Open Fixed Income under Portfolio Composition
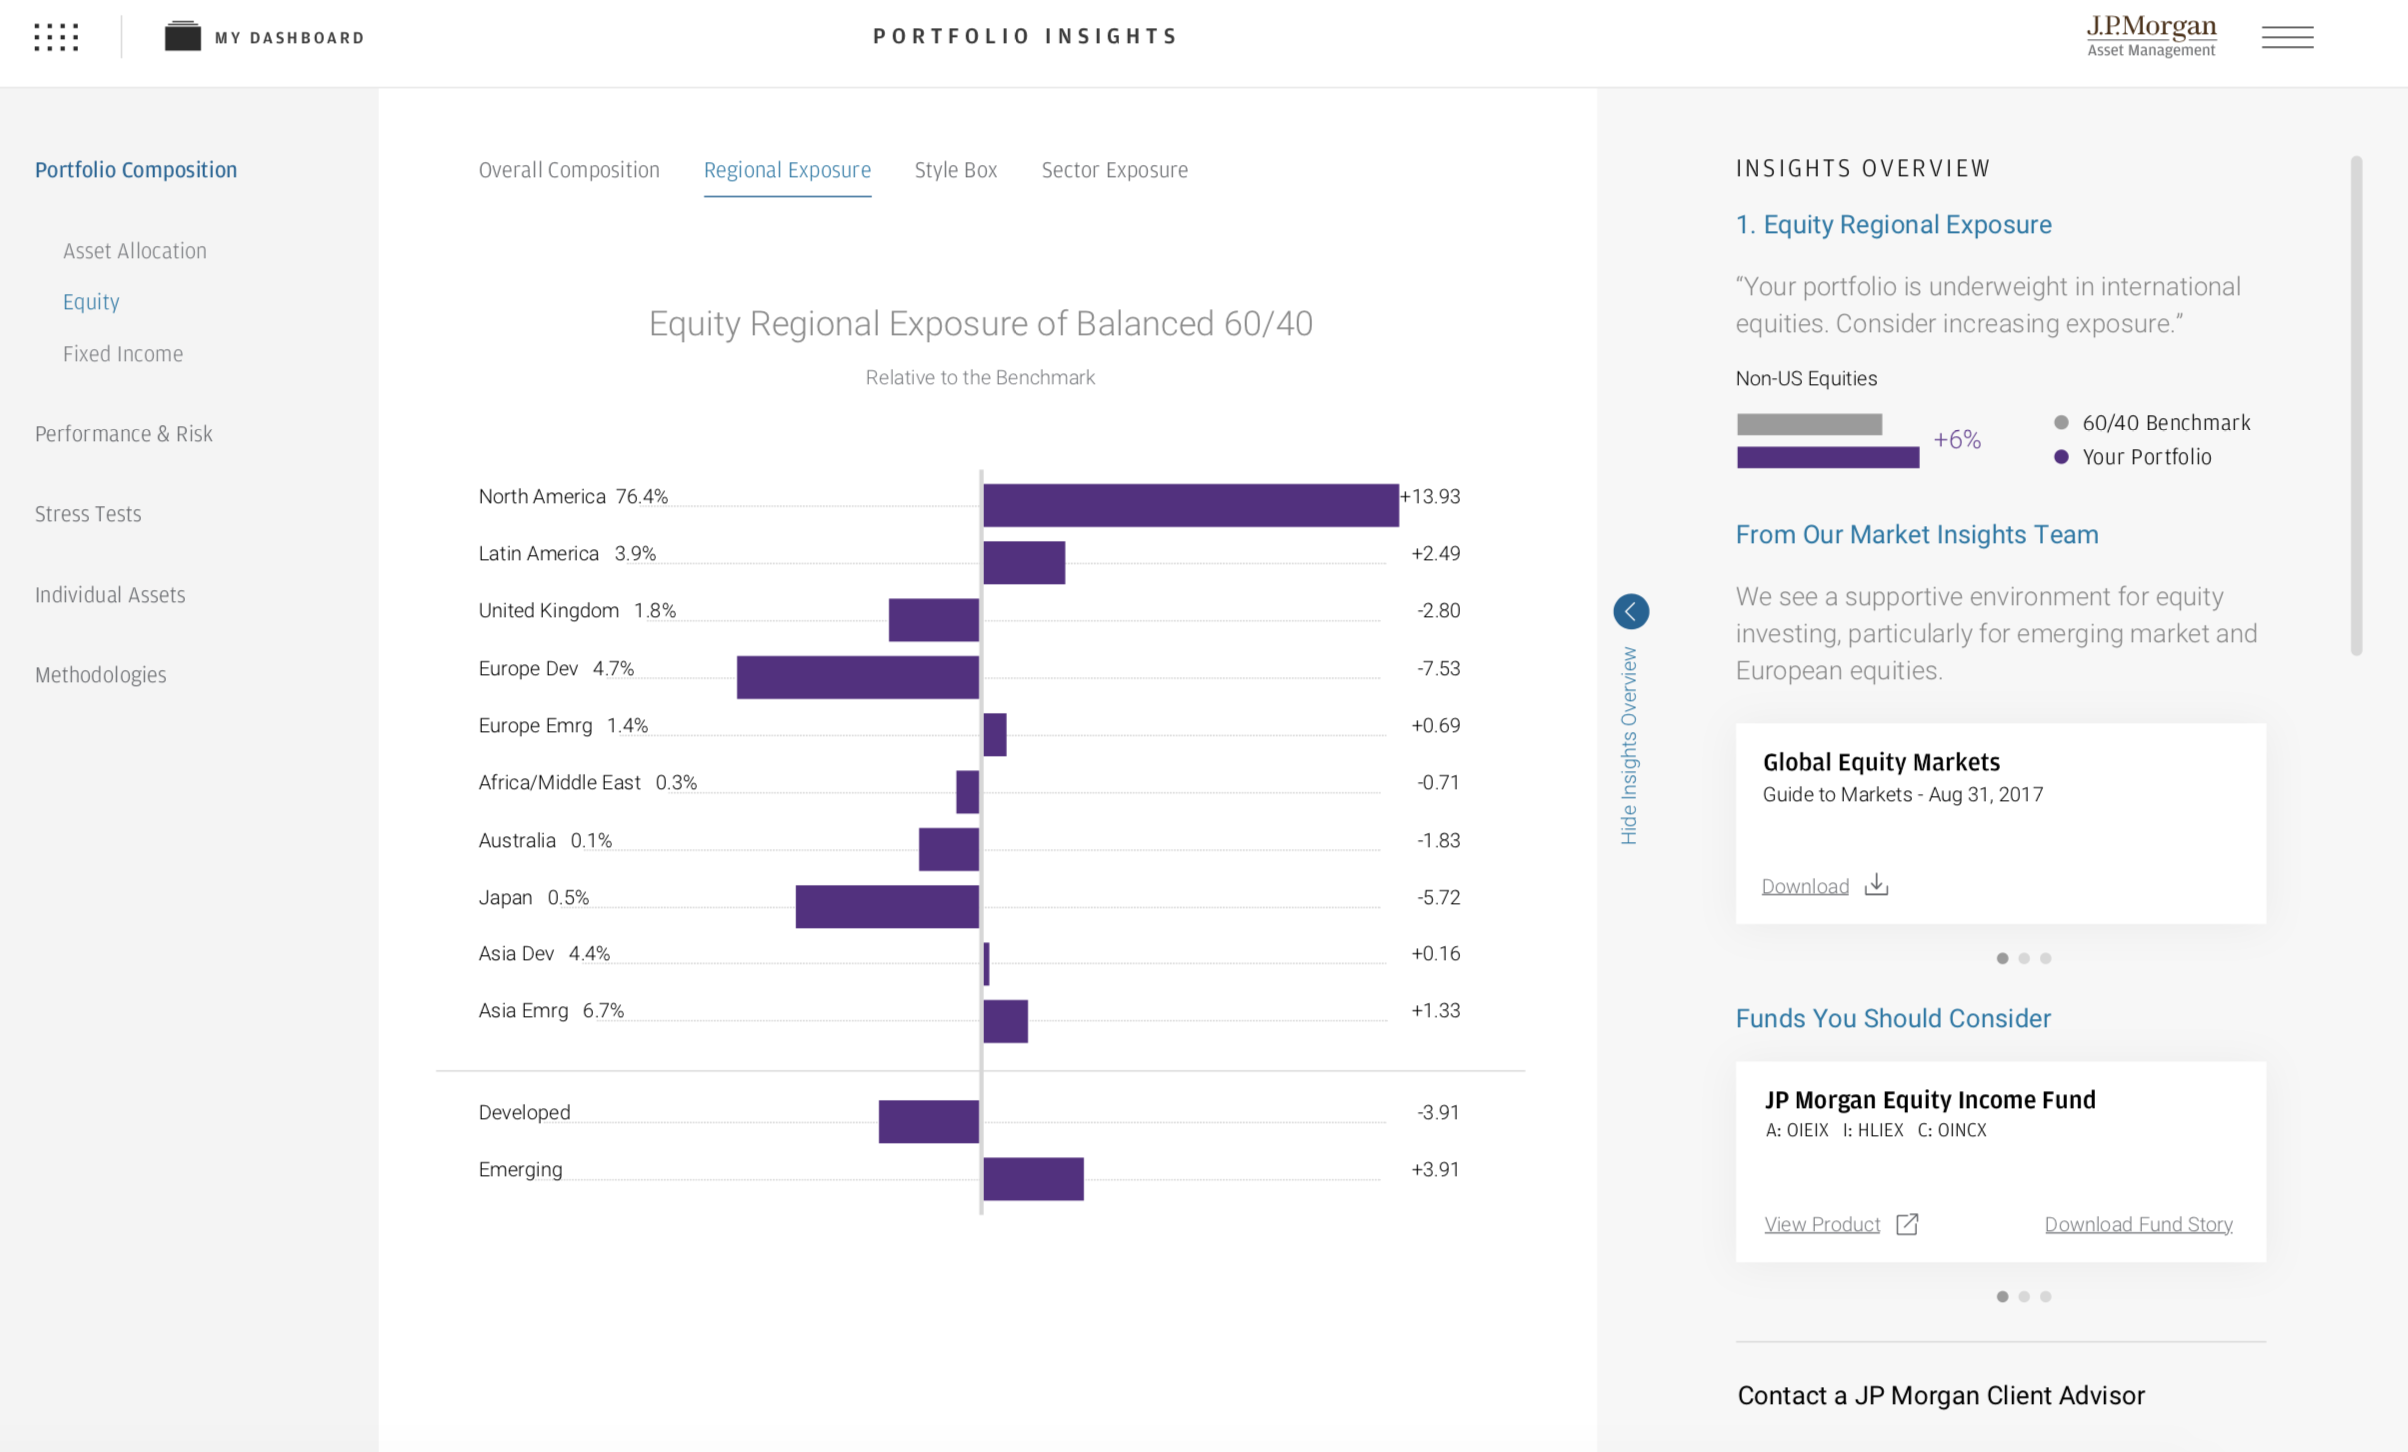Viewport: 2408px width, 1452px height. click(x=123, y=354)
